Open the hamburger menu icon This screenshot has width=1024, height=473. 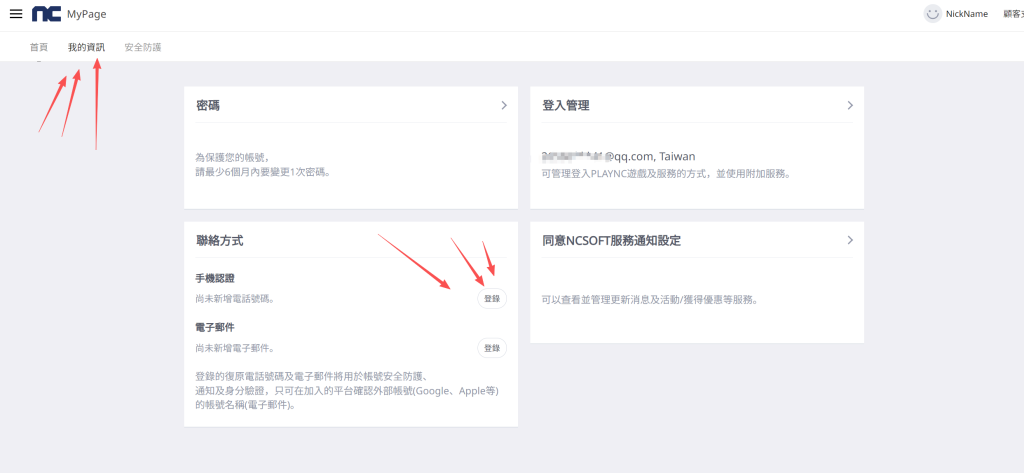tap(16, 14)
